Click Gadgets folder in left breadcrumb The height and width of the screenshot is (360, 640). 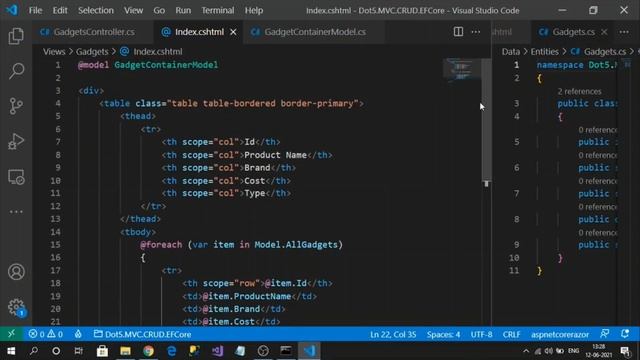[x=92, y=51]
